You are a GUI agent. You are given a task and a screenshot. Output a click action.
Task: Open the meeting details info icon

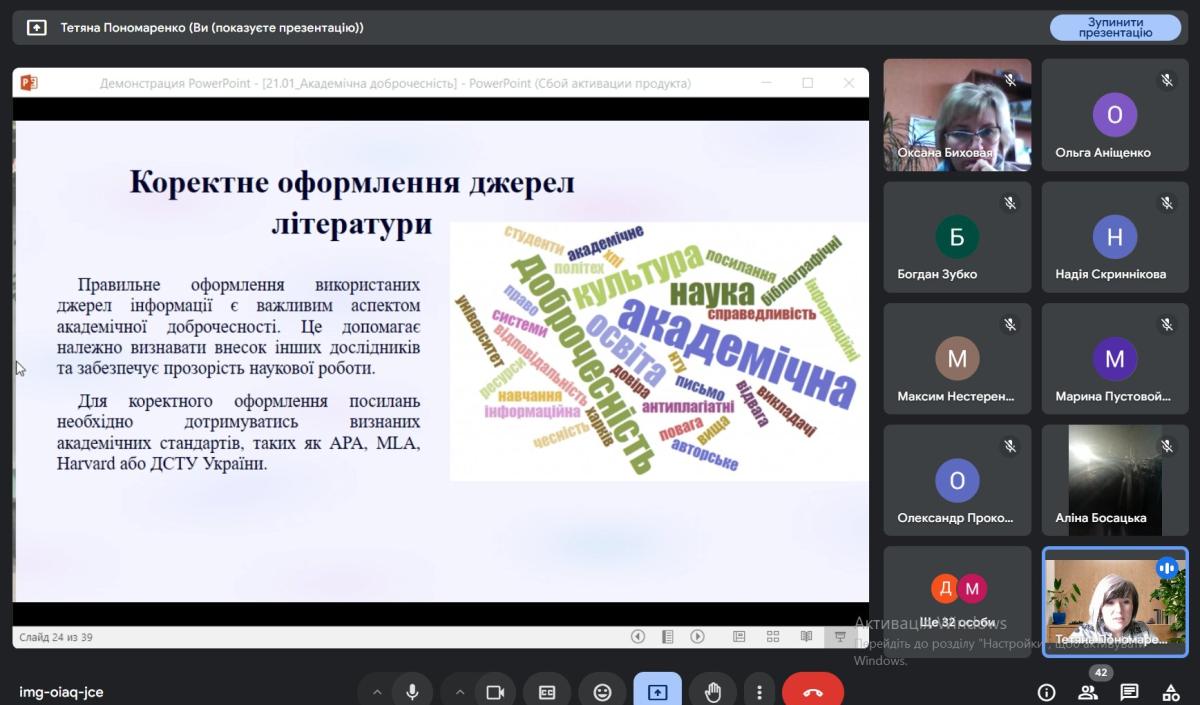pos(1046,692)
